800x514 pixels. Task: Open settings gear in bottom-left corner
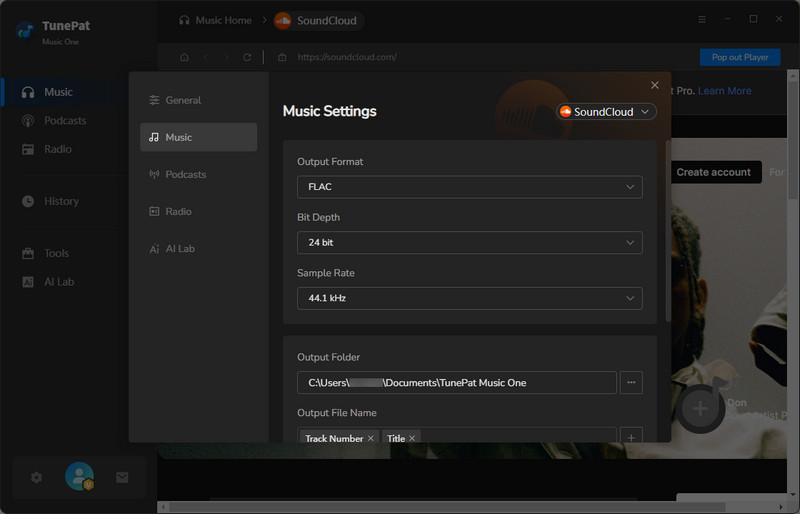point(37,478)
